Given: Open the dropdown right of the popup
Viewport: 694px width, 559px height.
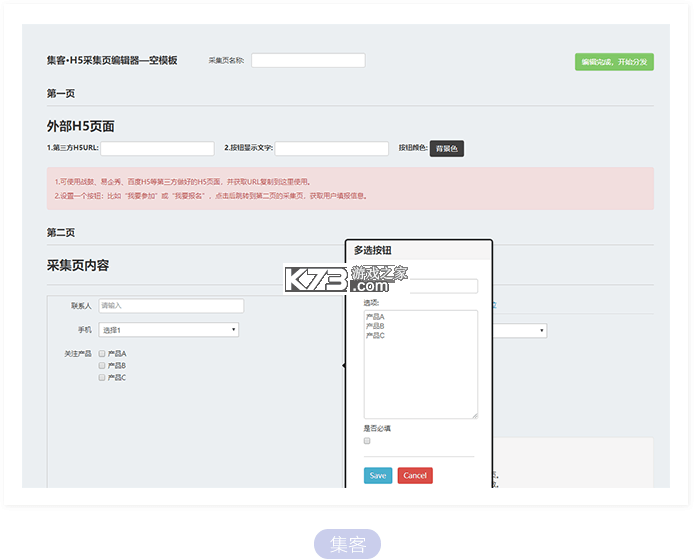Looking at the screenshot, I should tap(520, 331).
